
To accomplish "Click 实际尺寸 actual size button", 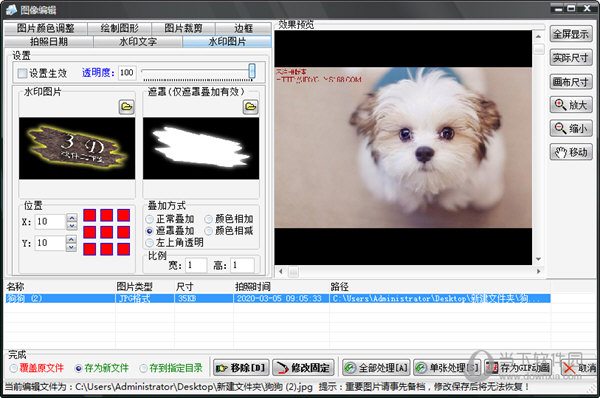I will [x=571, y=58].
